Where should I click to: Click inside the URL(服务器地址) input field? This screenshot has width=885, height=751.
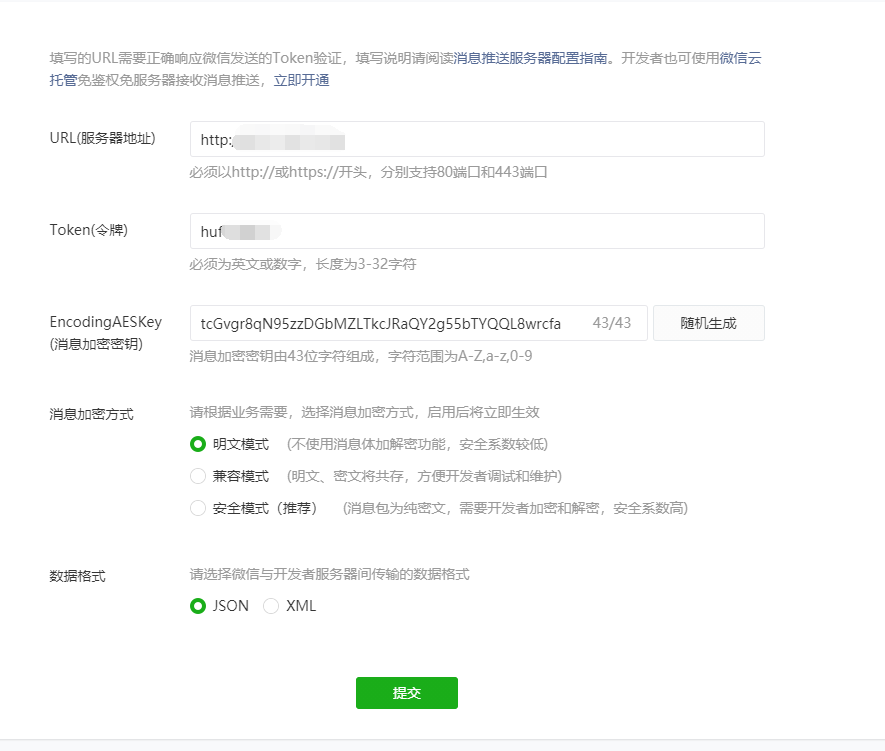pyautogui.click(x=477, y=139)
